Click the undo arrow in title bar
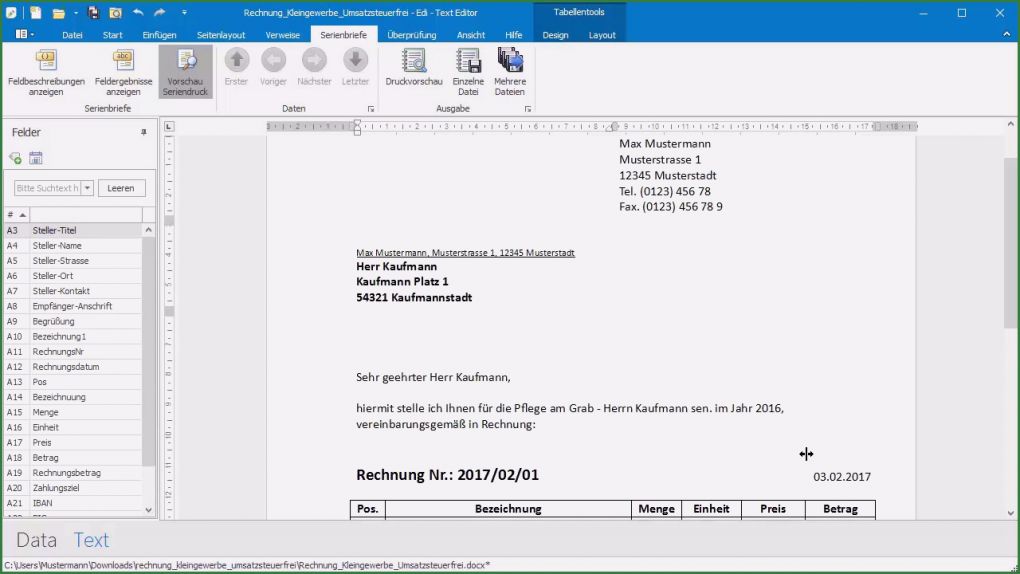Viewport: 1020px width, 574px height. coord(138,13)
